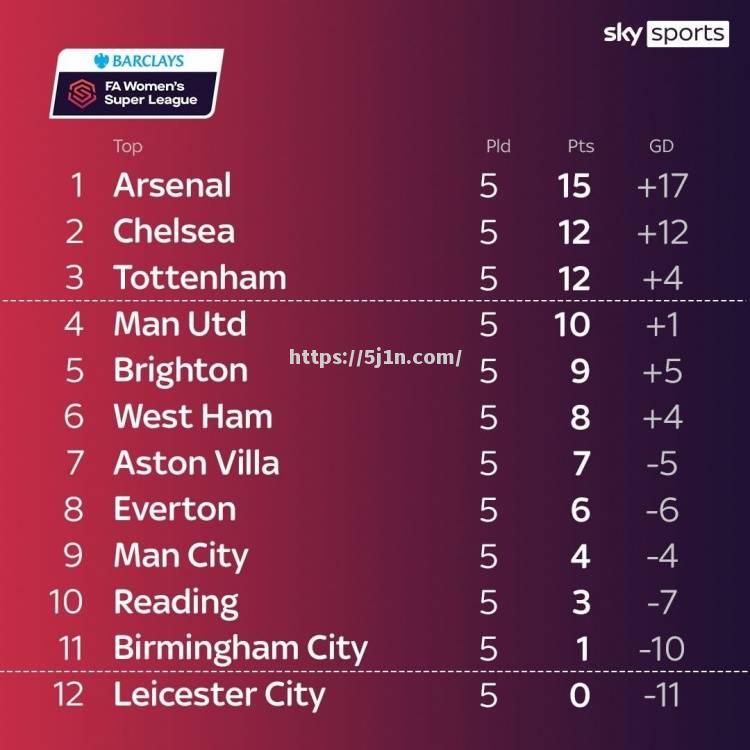This screenshot has height=750, width=750.
Task: Click the Top label header
Action: tap(128, 146)
